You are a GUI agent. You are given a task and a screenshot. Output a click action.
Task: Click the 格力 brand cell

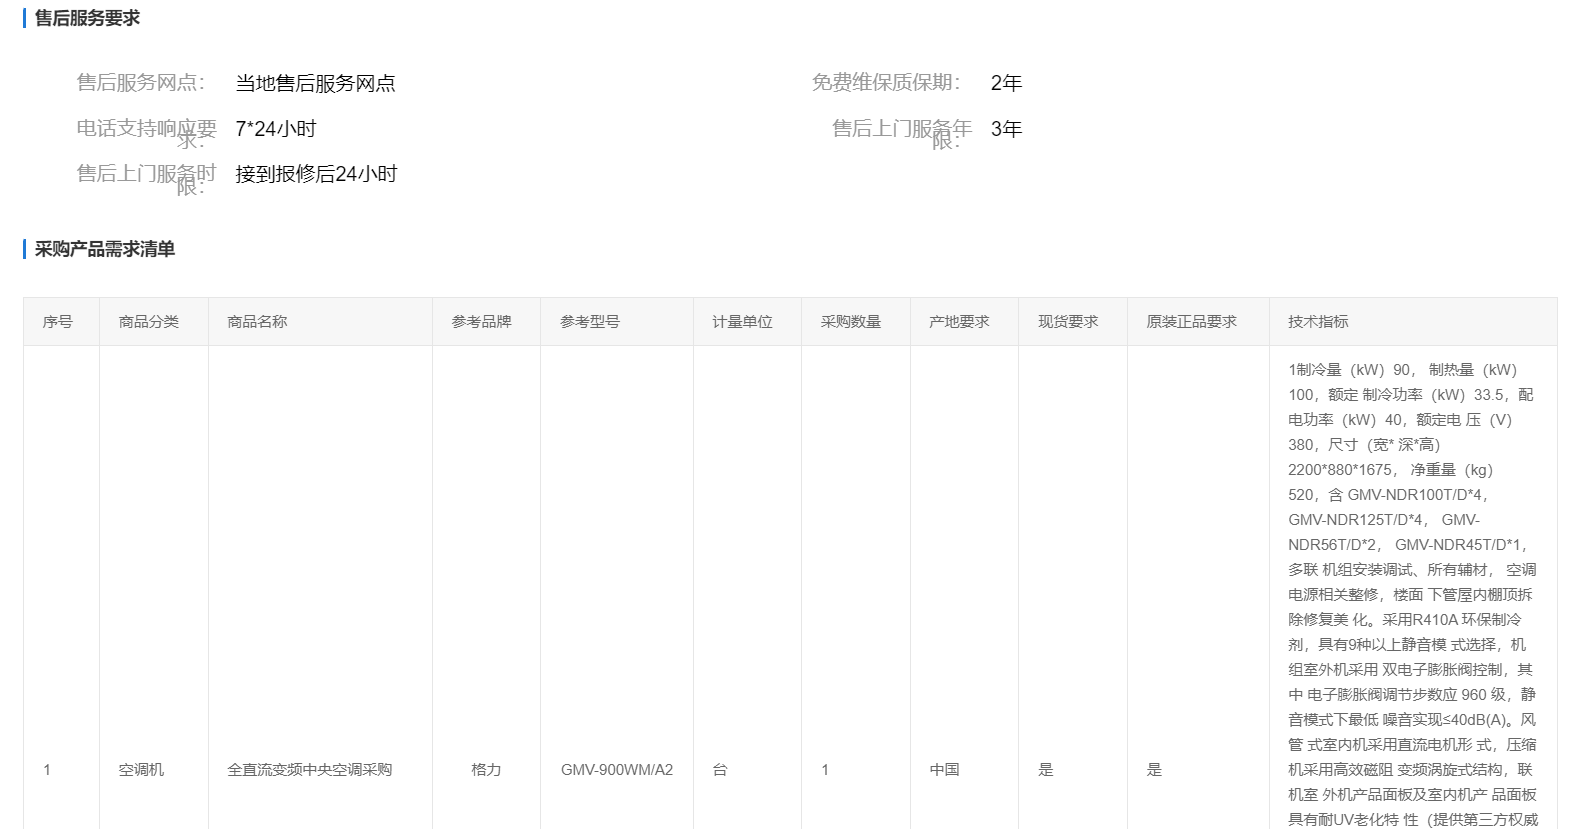(x=486, y=770)
